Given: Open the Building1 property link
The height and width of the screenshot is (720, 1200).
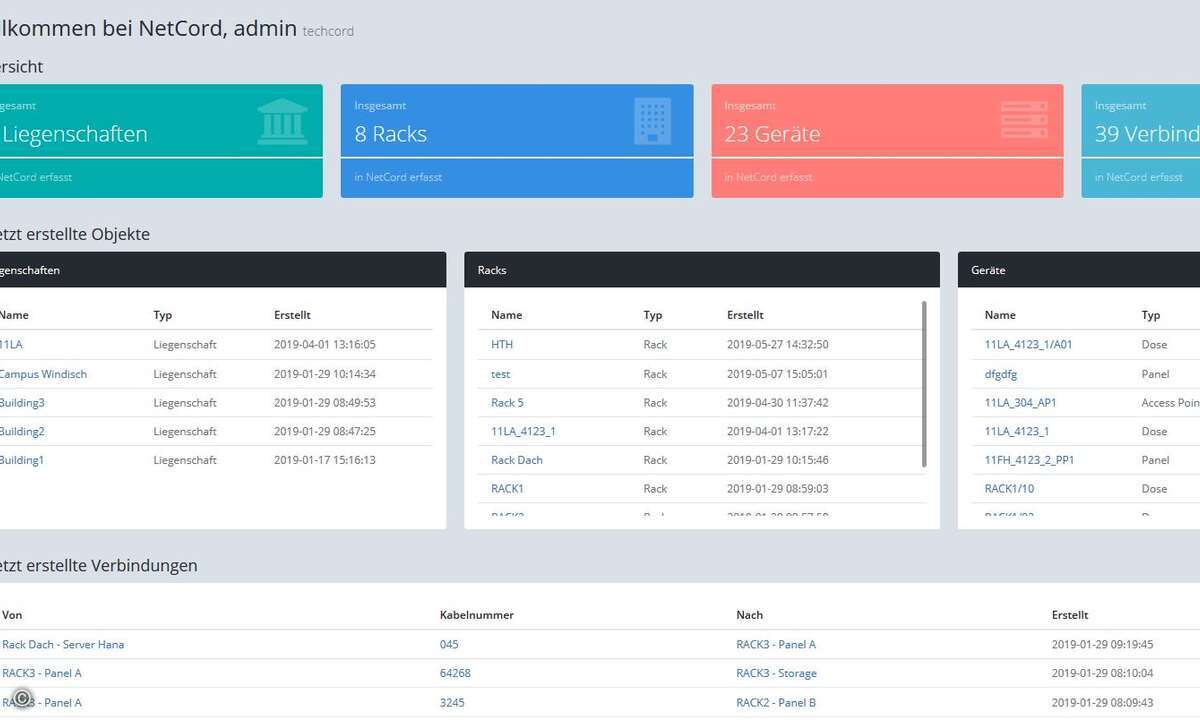Looking at the screenshot, I should tap(22, 460).
